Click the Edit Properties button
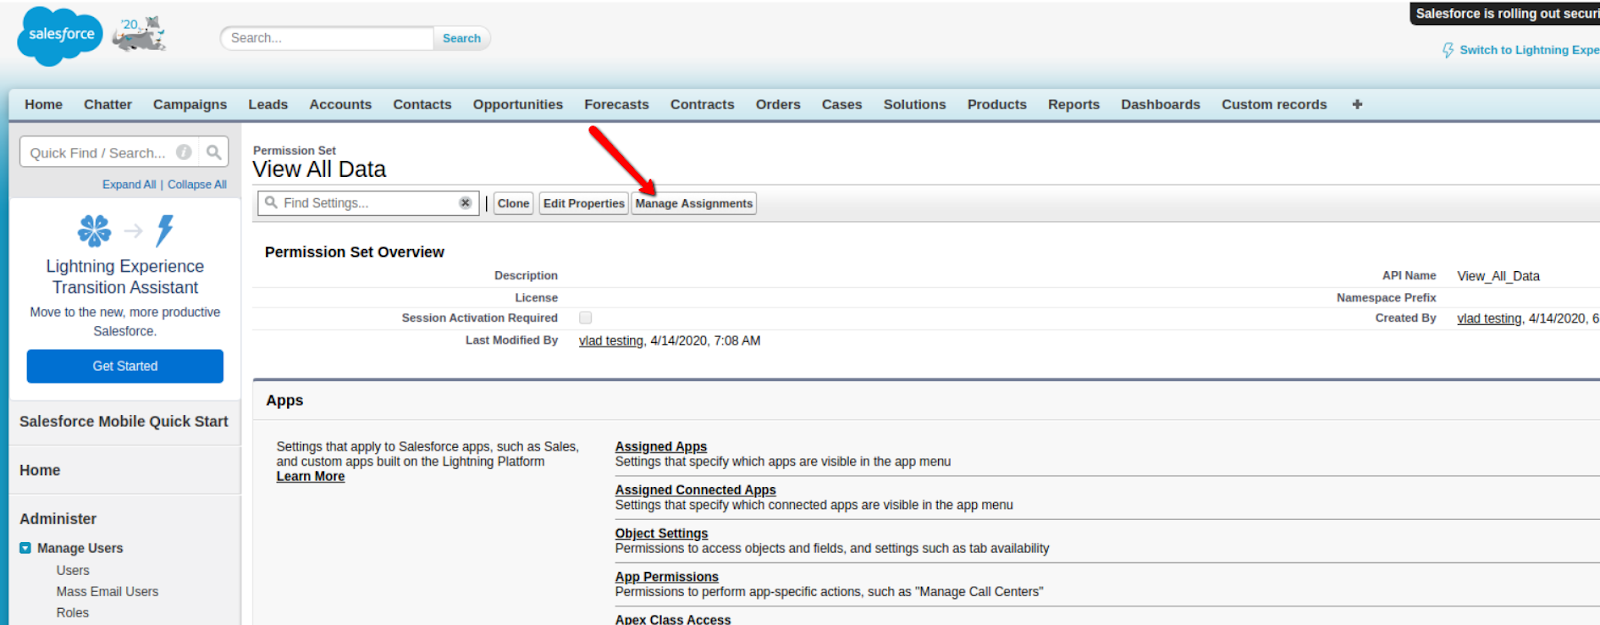Image resolution: width=1600 pixels, height=625 pixels. (584, 203)
